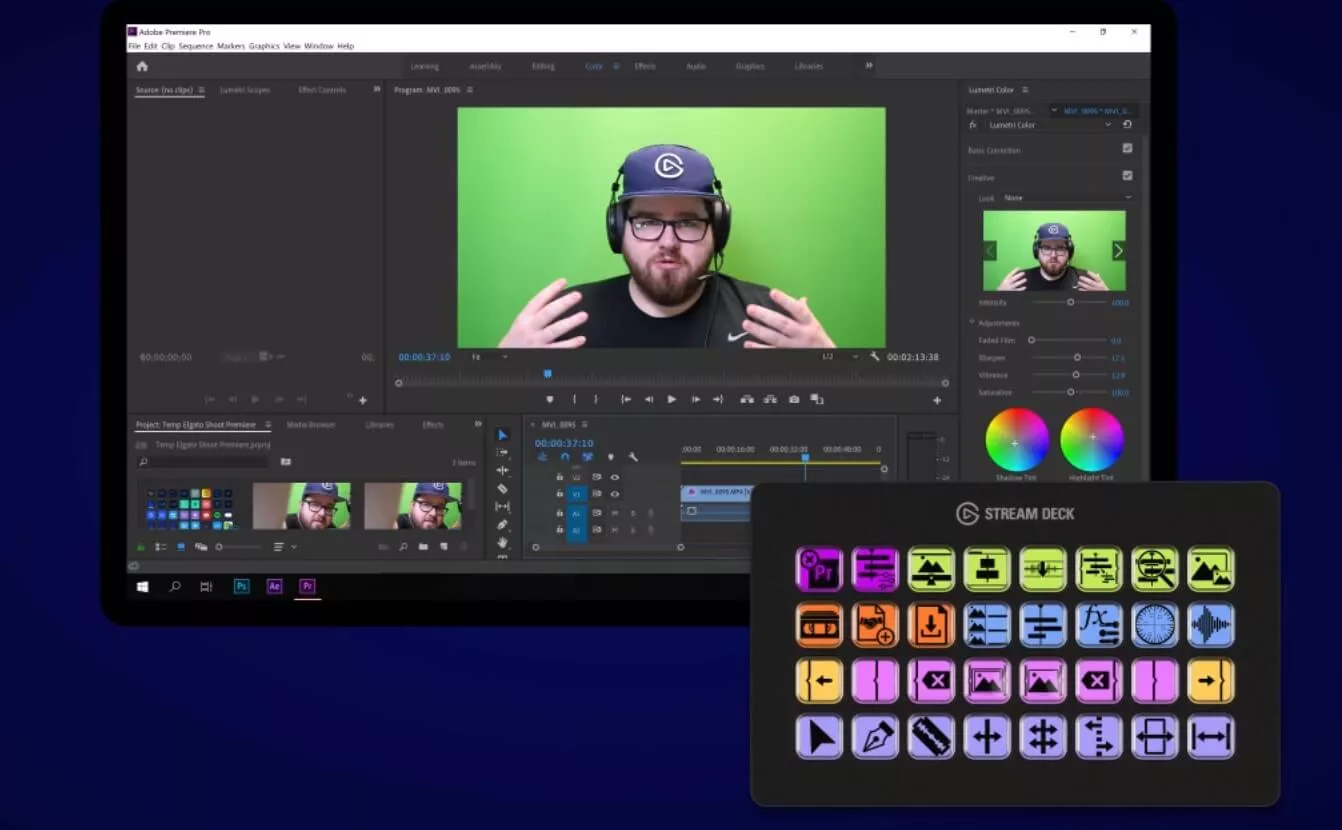This screenshot has width=1342, height=830.
Task: Switch to the Editing workspace tab
Action: point(543,66)
